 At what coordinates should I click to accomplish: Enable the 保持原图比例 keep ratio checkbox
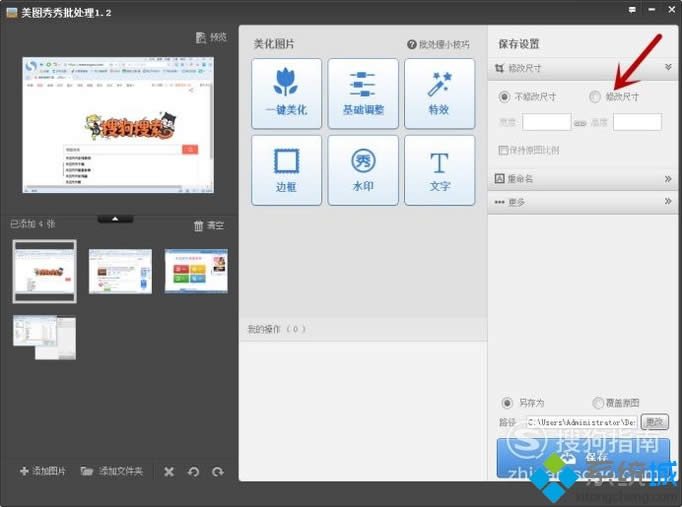tap(503, 150)
